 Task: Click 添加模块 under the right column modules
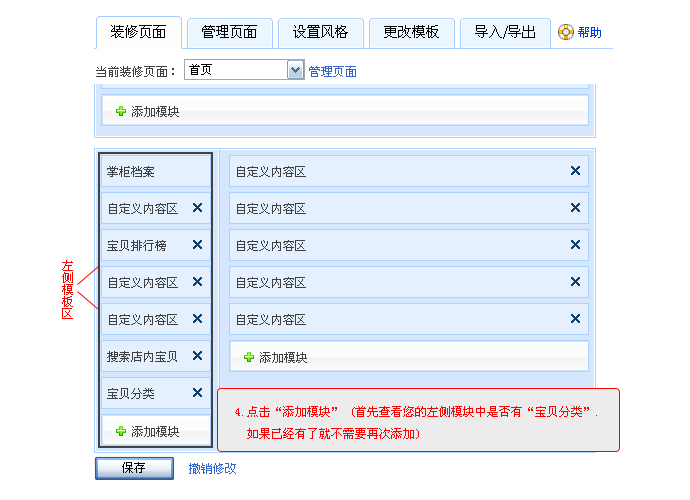275,357
